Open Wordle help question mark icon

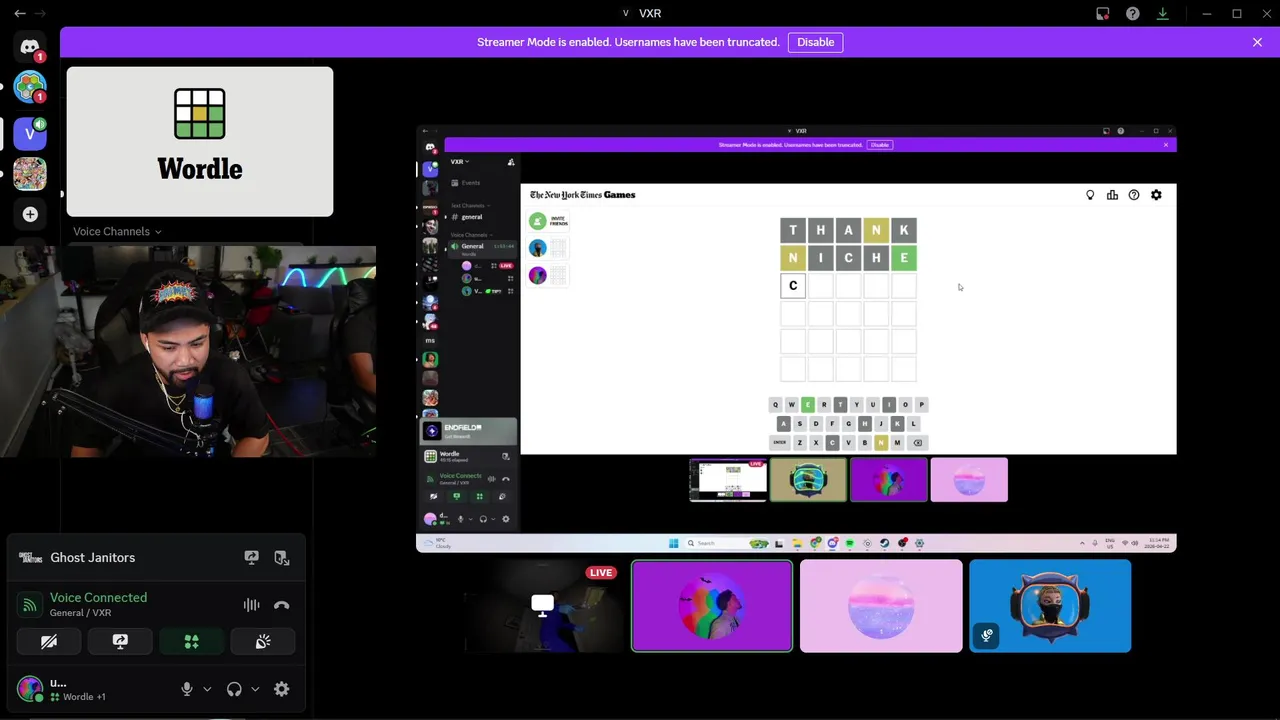pyautogui.click(x=1134, y=195)
